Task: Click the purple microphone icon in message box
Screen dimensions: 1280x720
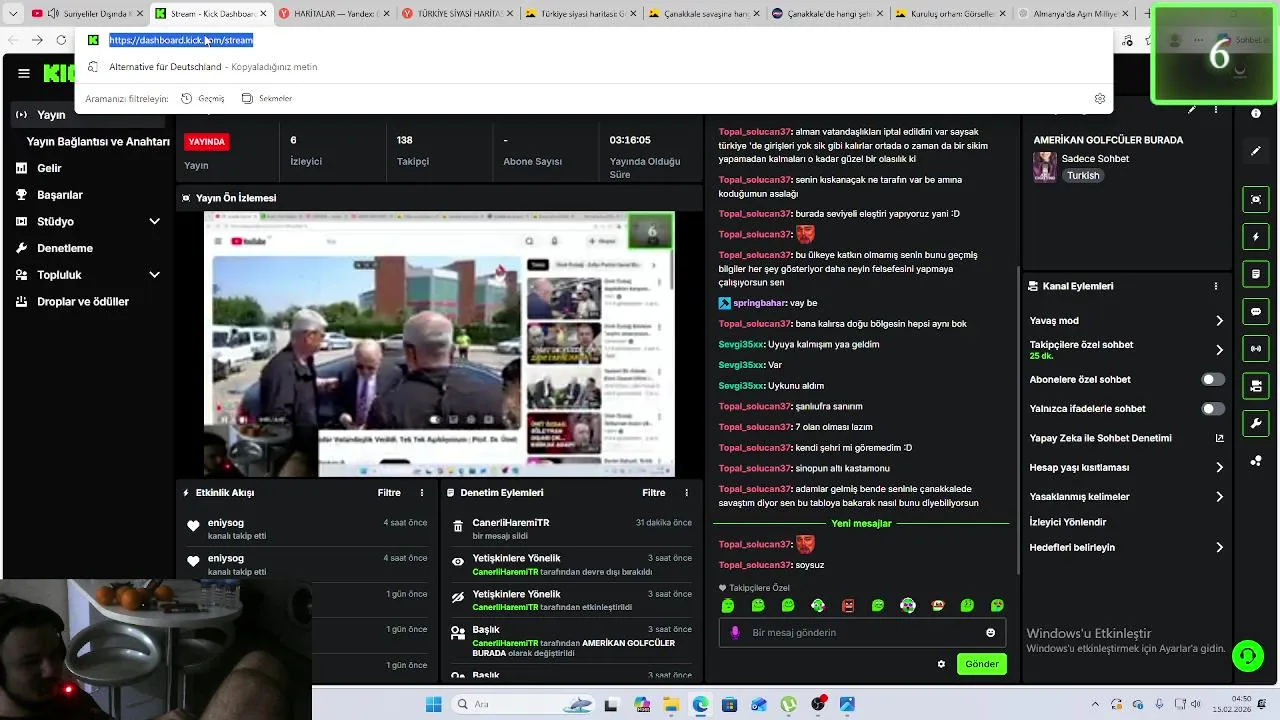Action: coord(735,632)
